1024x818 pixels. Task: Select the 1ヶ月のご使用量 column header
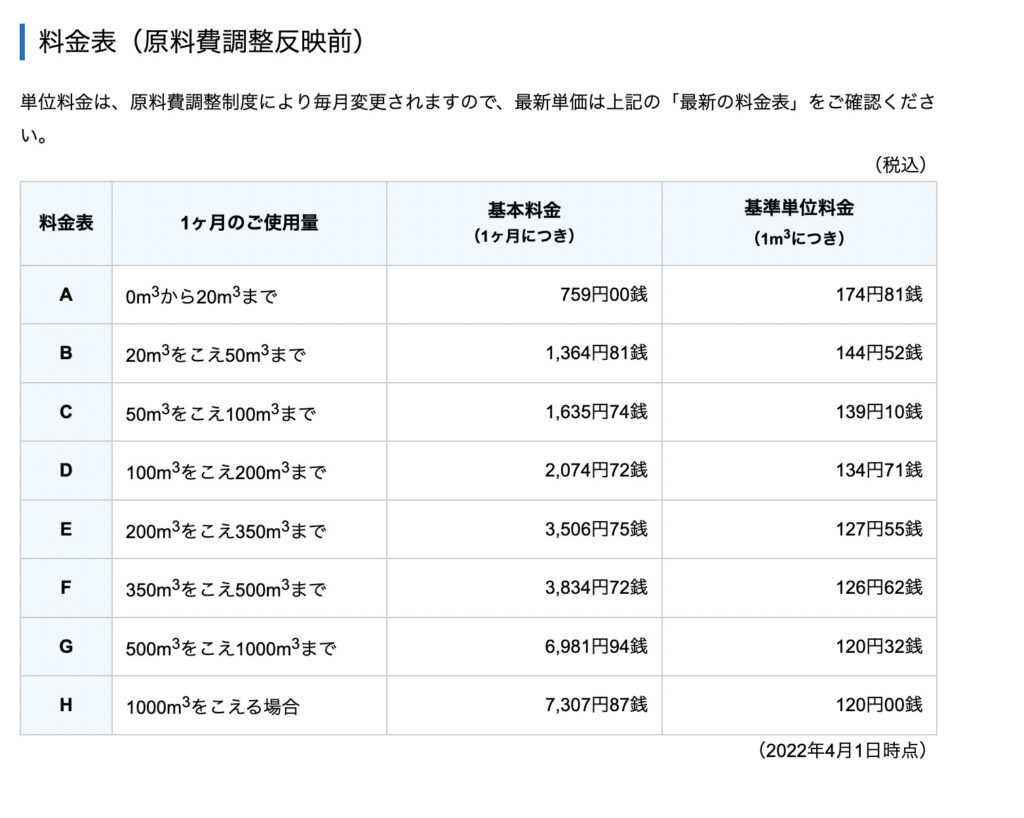(x=249, y=223)
